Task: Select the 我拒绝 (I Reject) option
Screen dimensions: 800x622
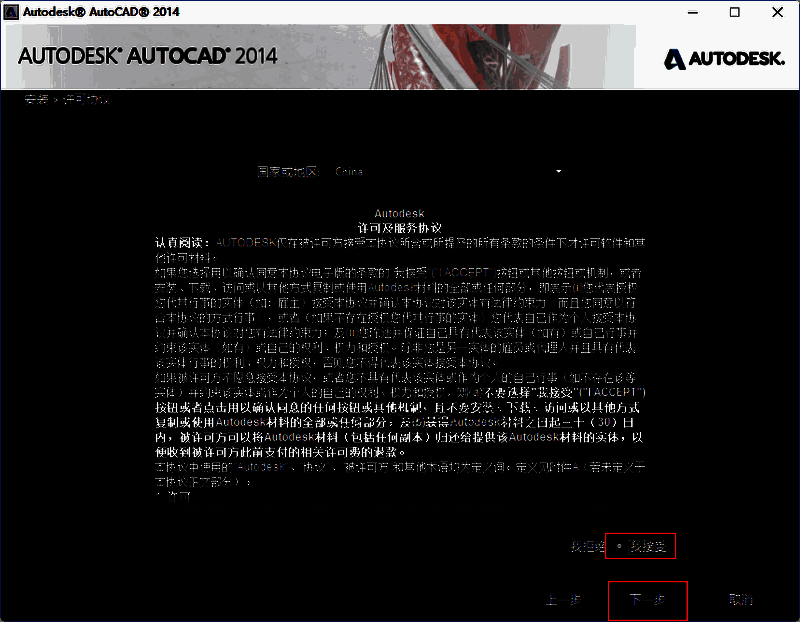Action: point(587,546)
